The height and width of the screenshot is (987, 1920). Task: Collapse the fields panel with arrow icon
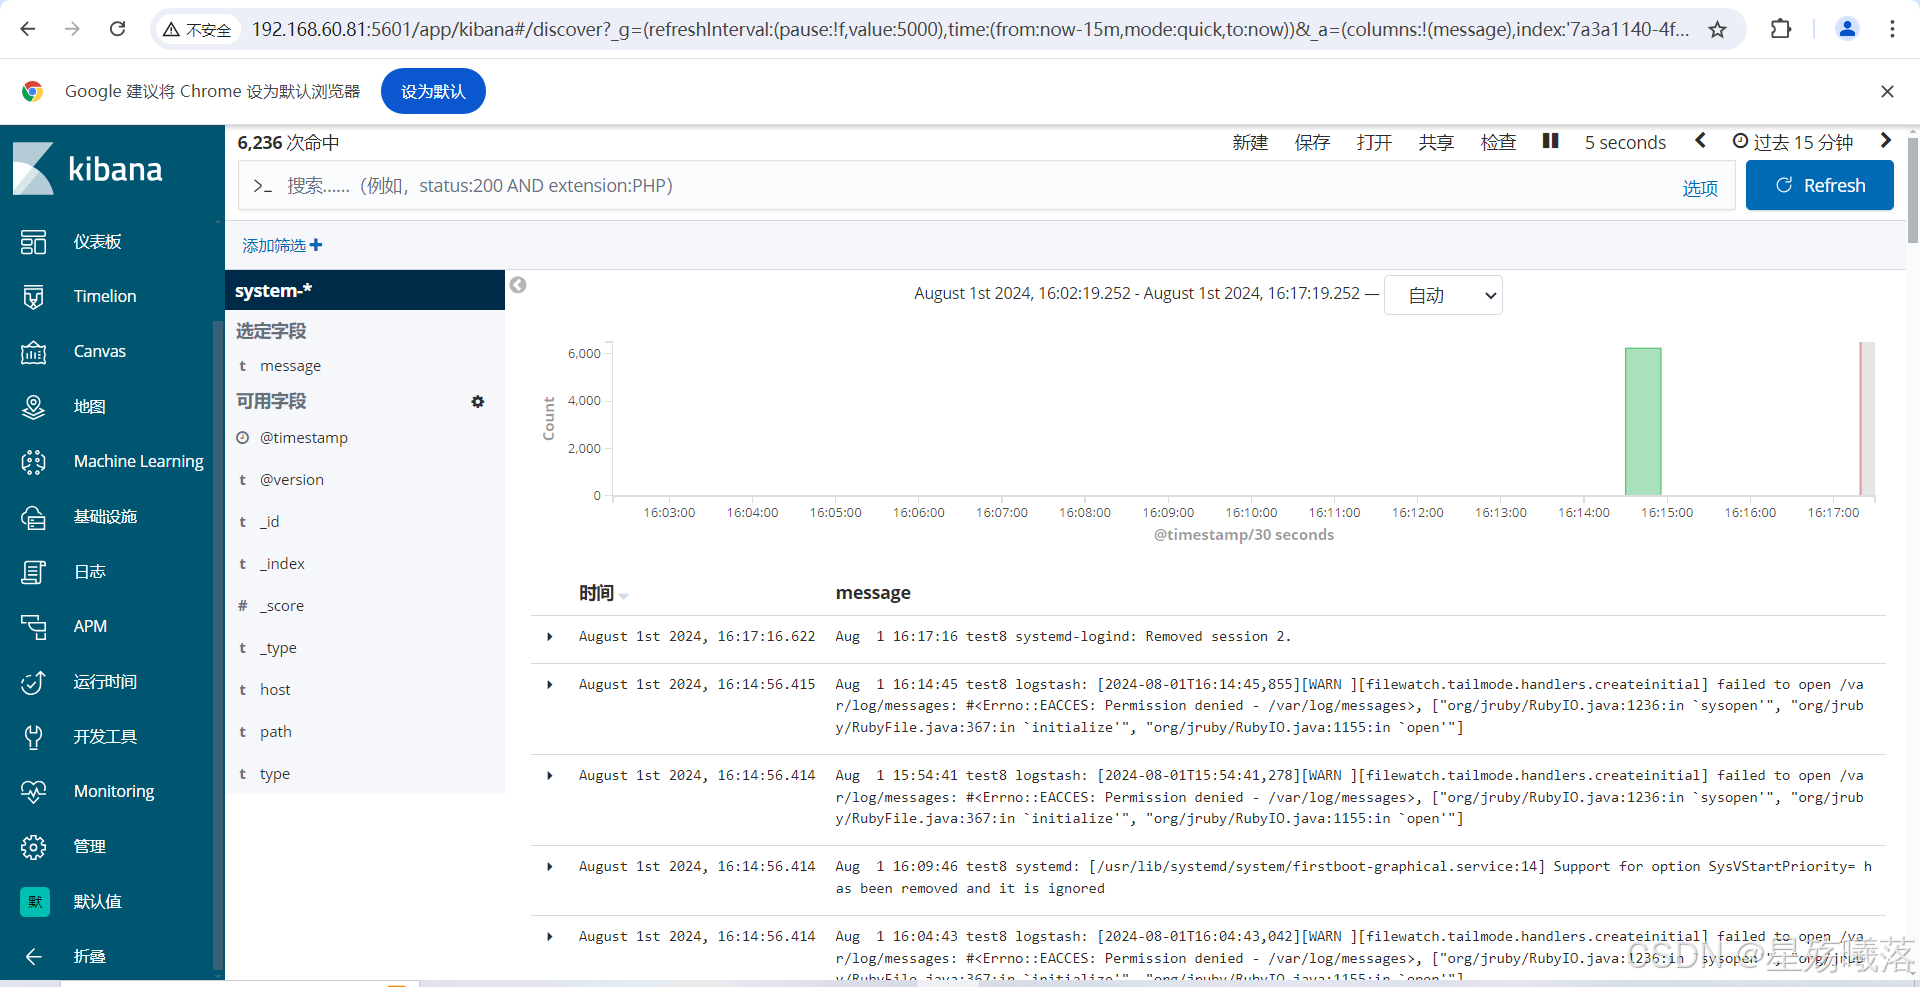click(518, 285)
